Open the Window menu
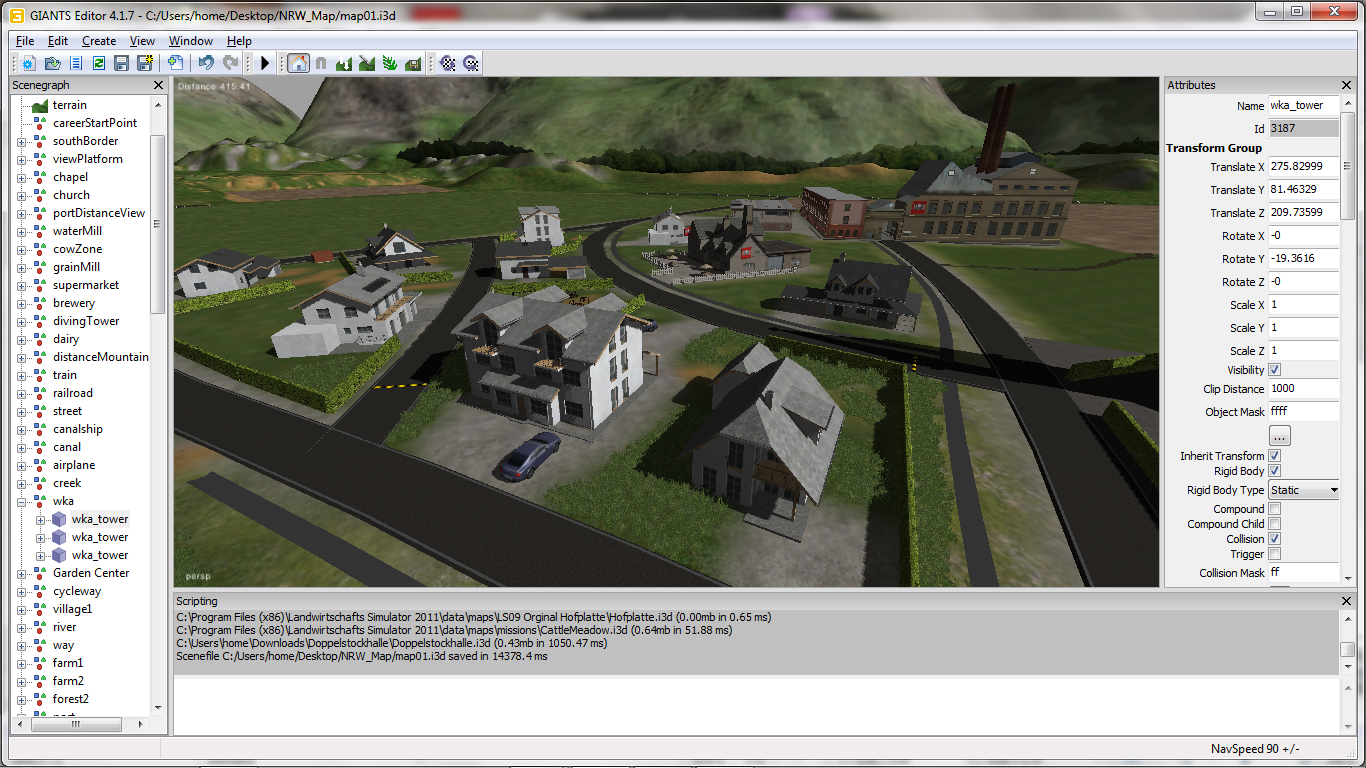The width and height of the screenshot is (1366, 768). pos(190,41)
